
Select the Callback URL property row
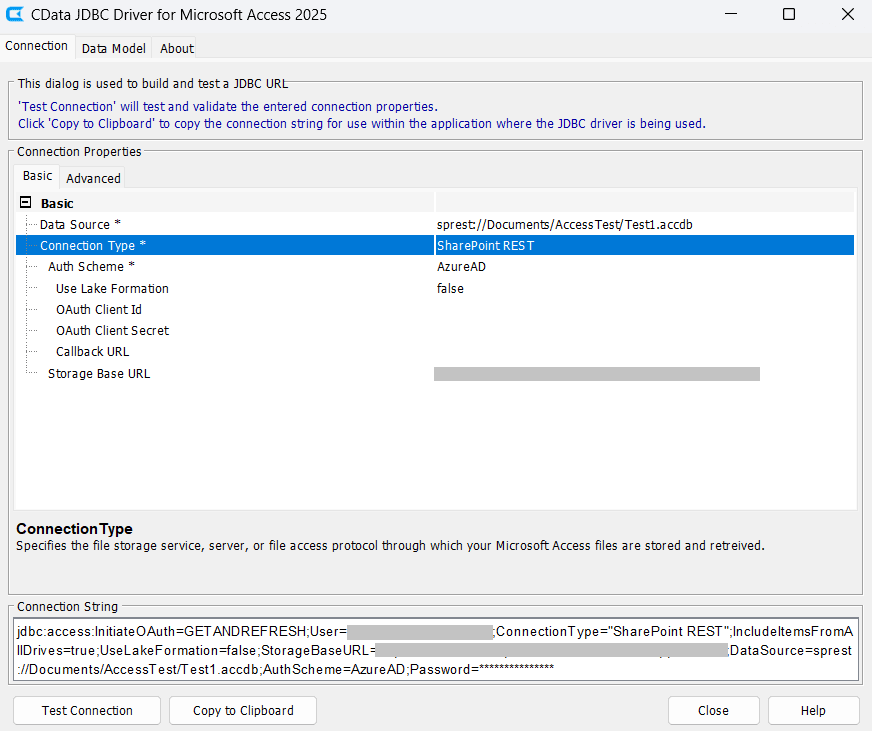[92, 352]
